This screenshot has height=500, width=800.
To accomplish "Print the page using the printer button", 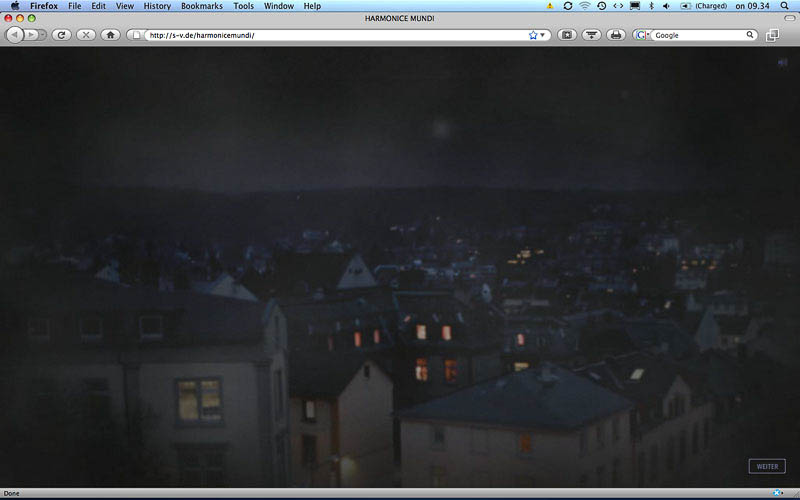I will click(x=616, y=35).
